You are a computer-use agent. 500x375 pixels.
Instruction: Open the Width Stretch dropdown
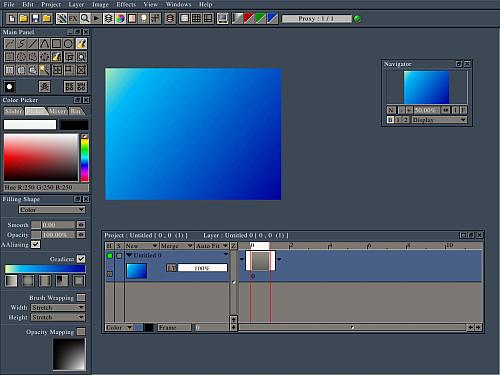click(x=58, y=307)
